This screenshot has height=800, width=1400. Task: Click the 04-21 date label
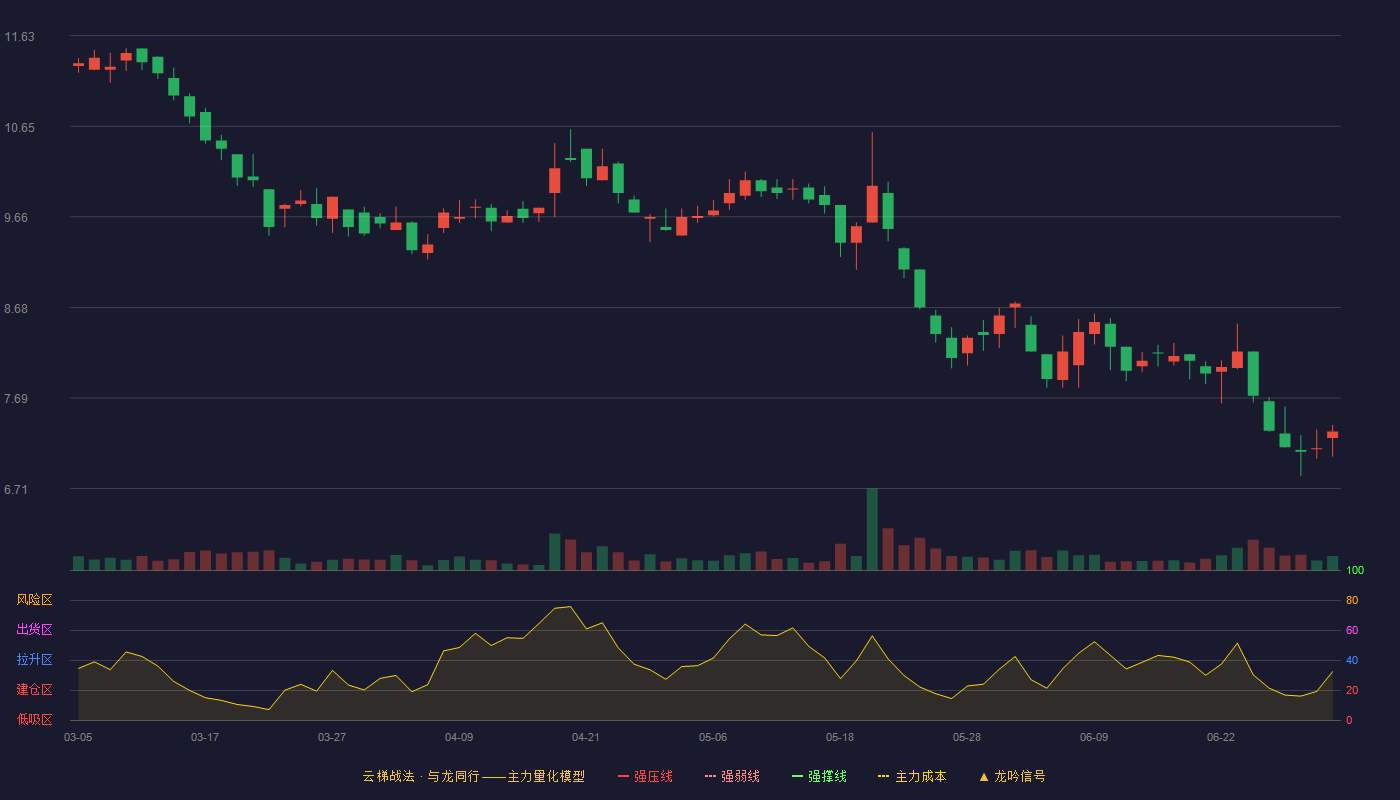(x=586, y=737)
